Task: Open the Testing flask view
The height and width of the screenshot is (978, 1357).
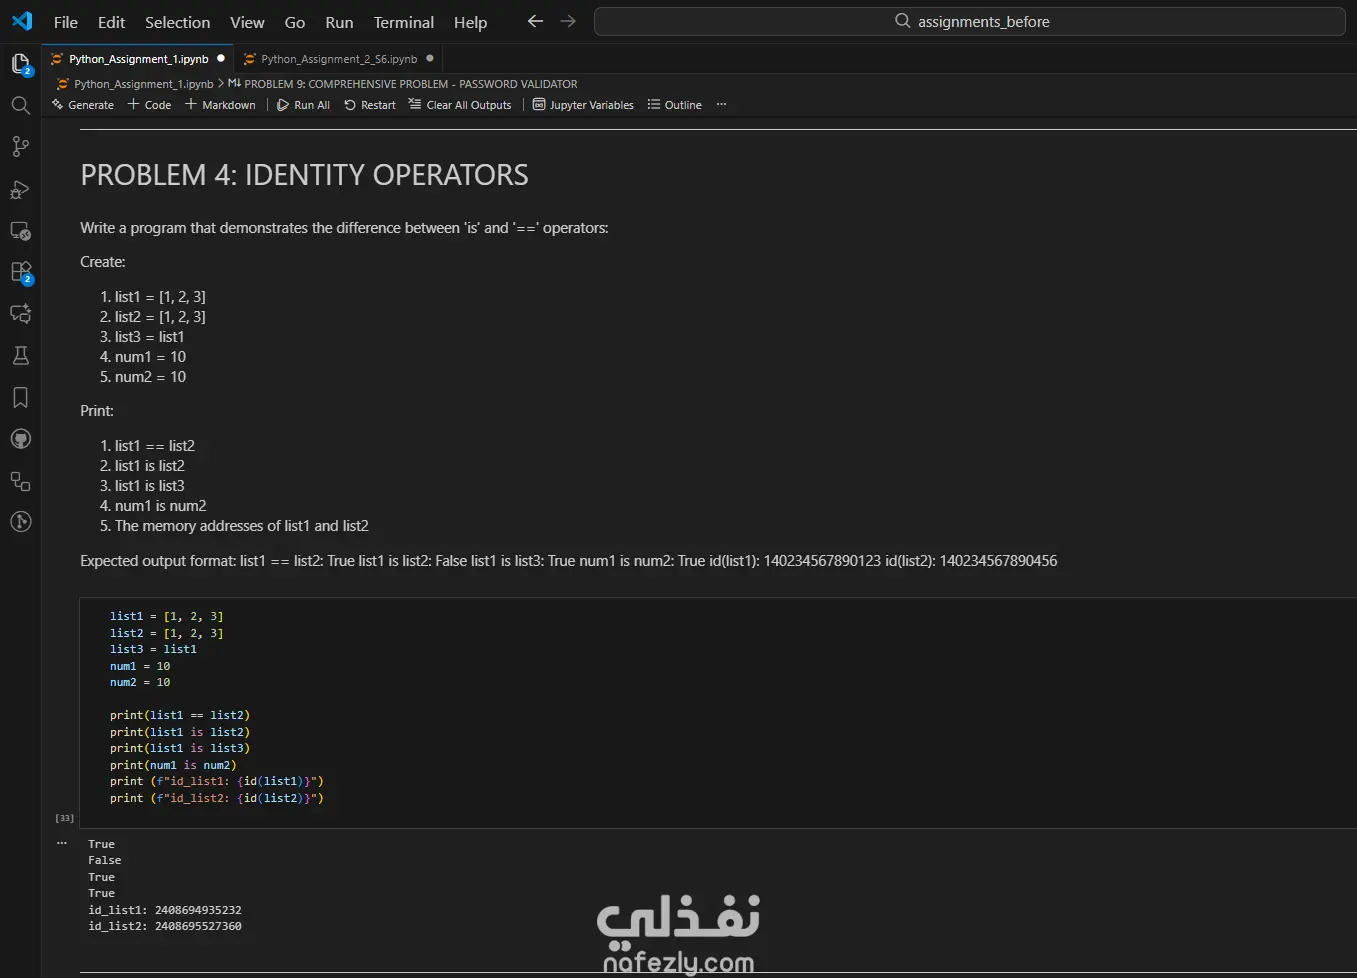Action: 20,356
